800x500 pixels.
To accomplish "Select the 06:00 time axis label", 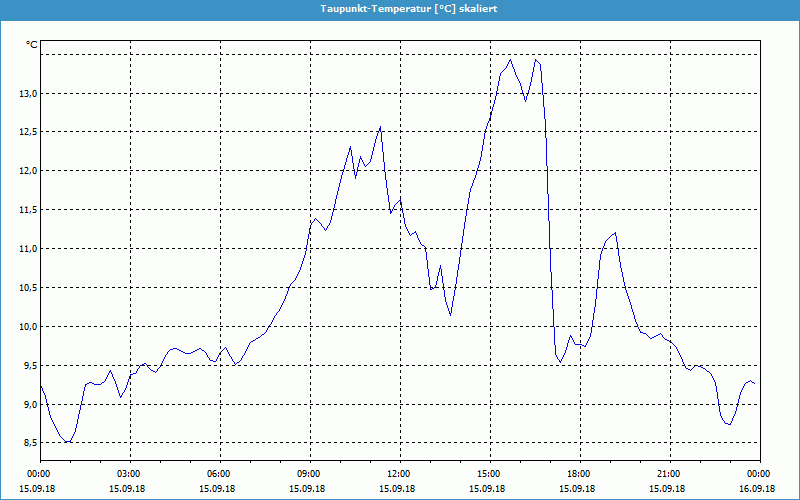I will [x=218, y=474].
